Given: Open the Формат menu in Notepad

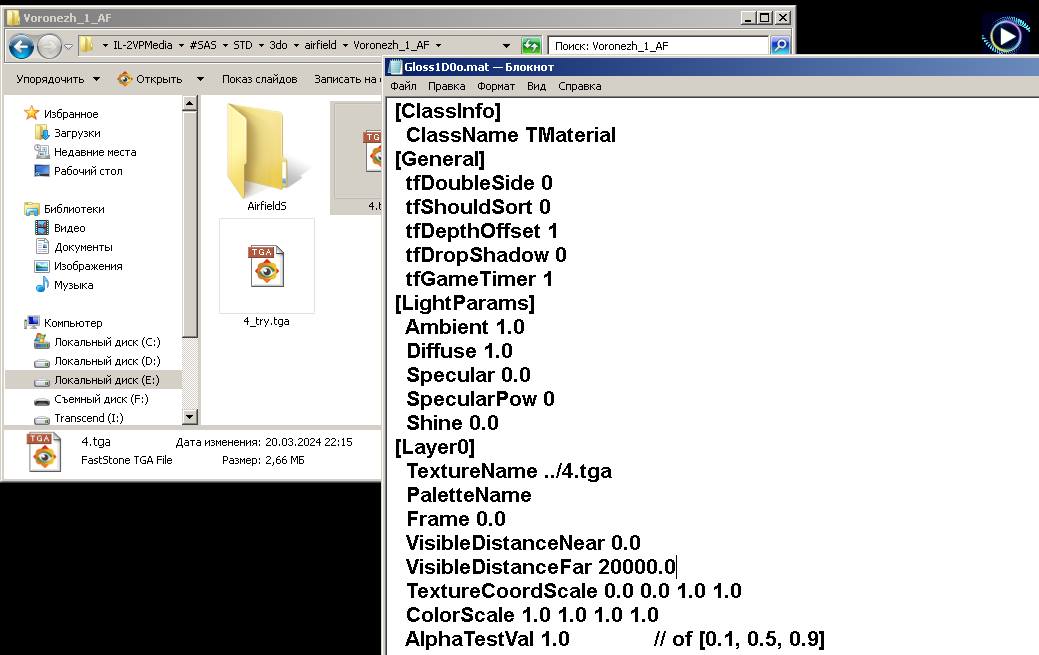Looking at the screenshot, I should (x=496, y=86).
